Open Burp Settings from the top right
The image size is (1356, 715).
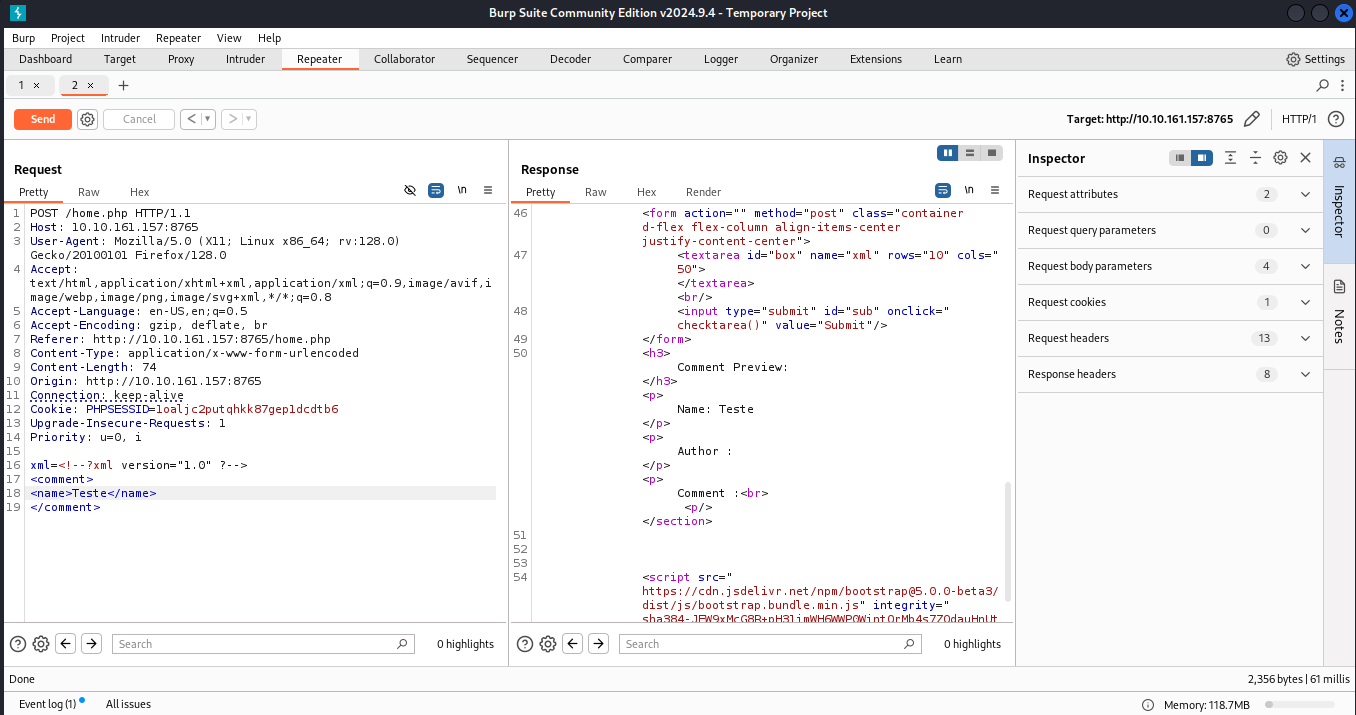tap(1316, 59)
